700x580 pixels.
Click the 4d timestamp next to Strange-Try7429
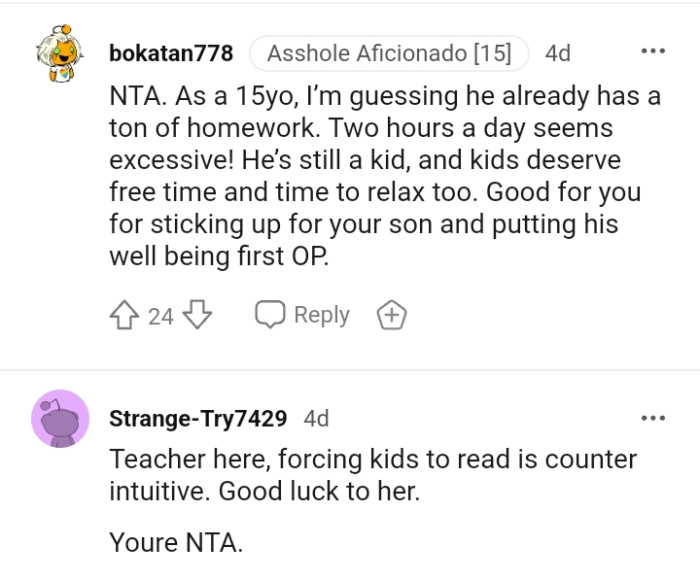(x=316, y=419)
